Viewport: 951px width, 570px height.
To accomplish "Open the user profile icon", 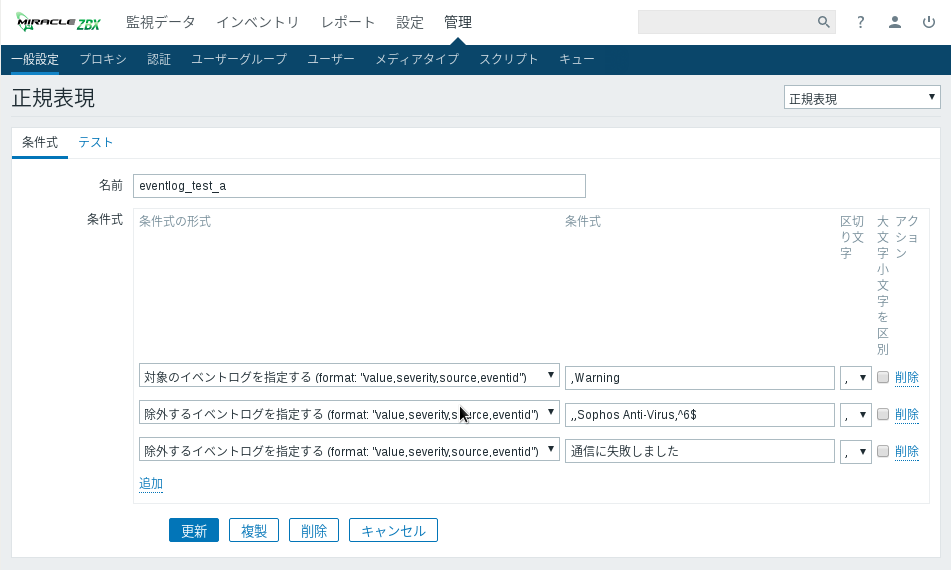I will click(895, 22).
